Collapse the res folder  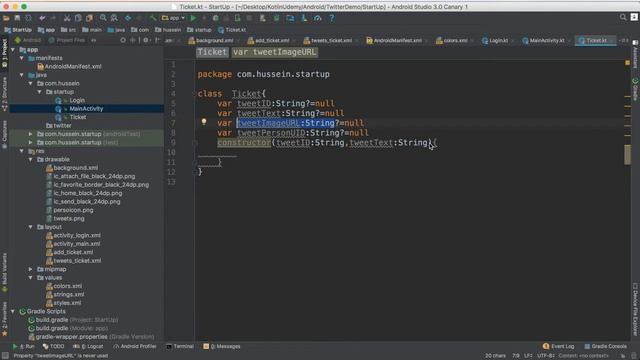(x=22, y=151)
